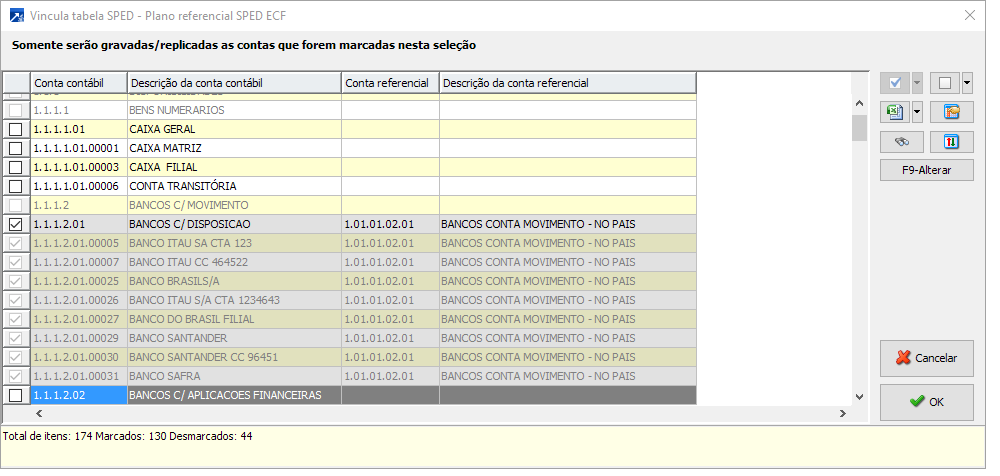Select account cell 1.1.1.2.01.00029
The width and height of the screenshot is (1000, 476).
(x=78, y=338)
